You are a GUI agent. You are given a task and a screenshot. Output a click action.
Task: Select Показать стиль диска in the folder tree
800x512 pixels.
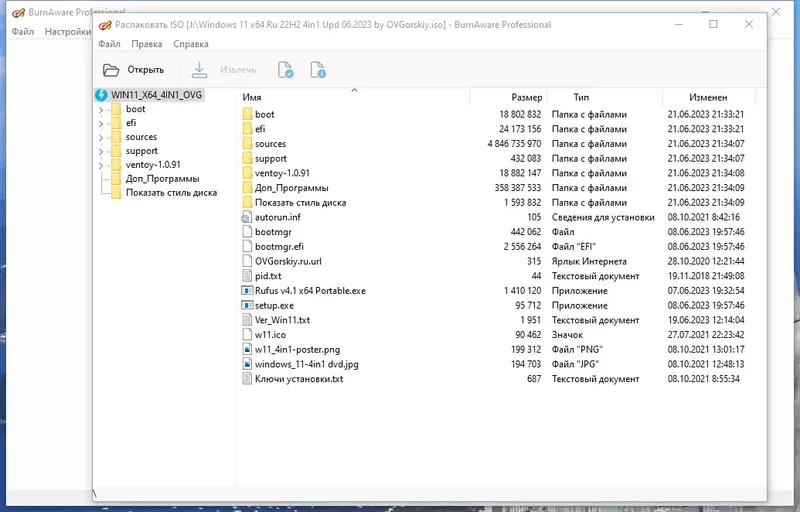pyautogui.click(x=171, y=193)
